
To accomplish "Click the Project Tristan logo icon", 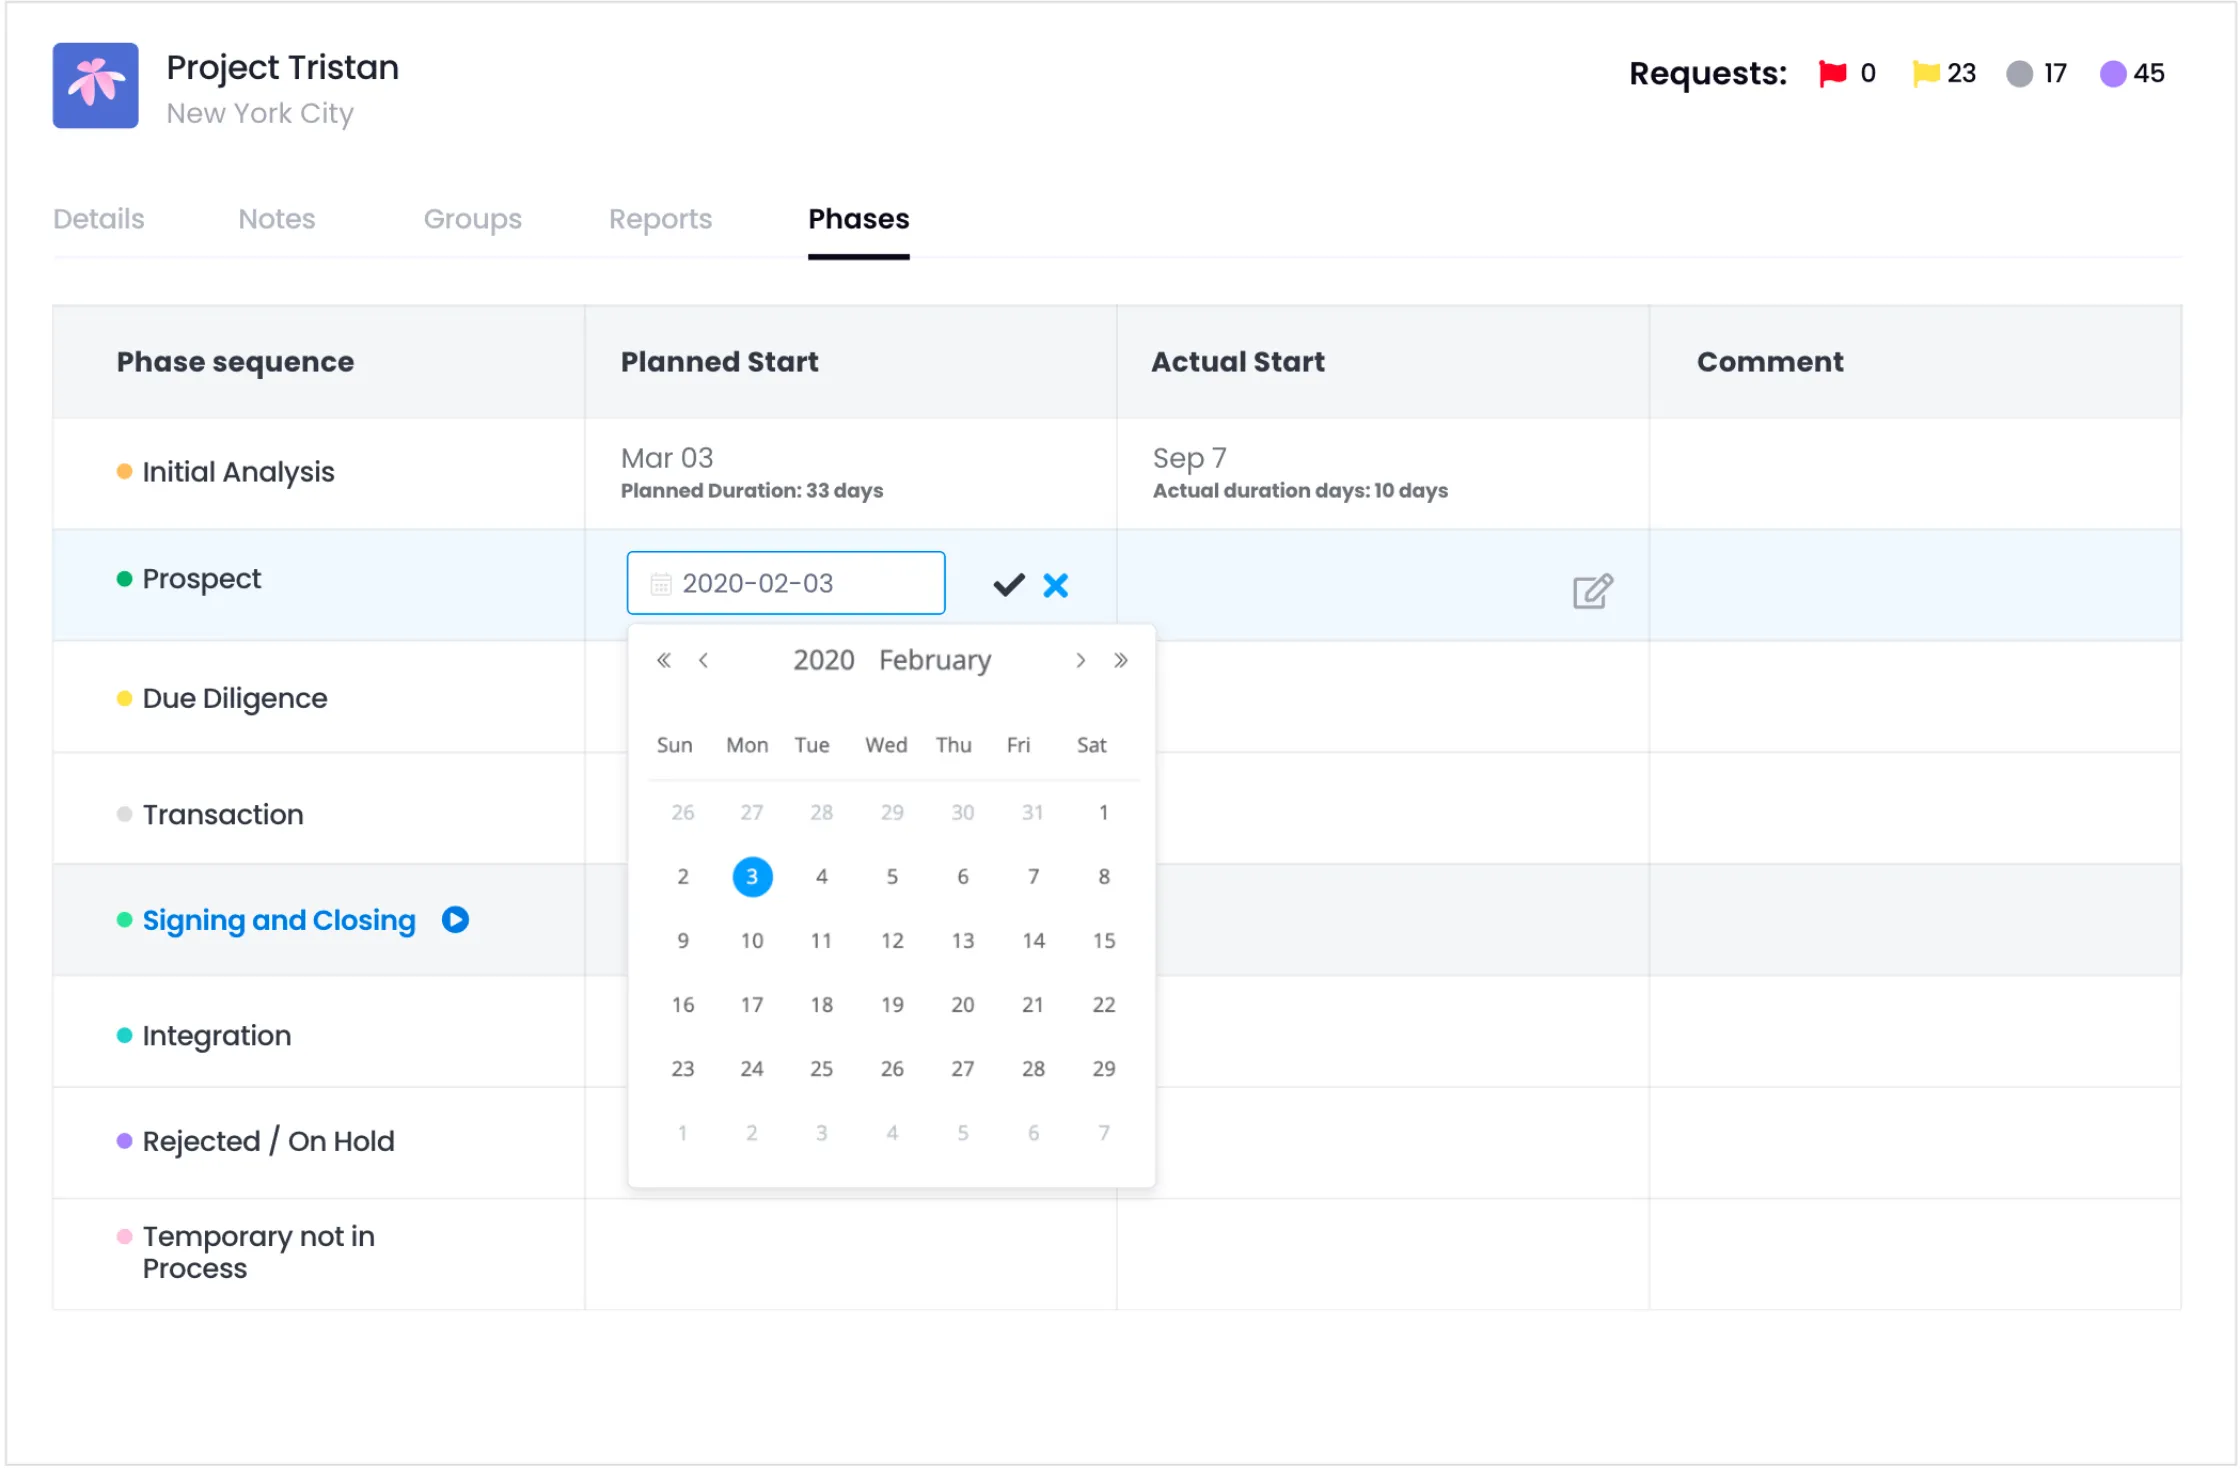I will (x=96, y=85).
